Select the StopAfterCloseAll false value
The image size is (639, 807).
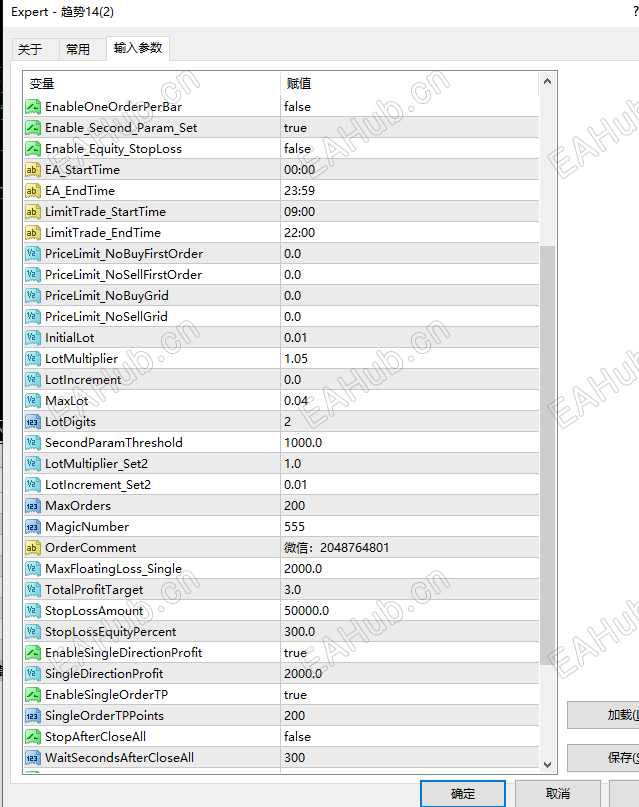[297, 736]
